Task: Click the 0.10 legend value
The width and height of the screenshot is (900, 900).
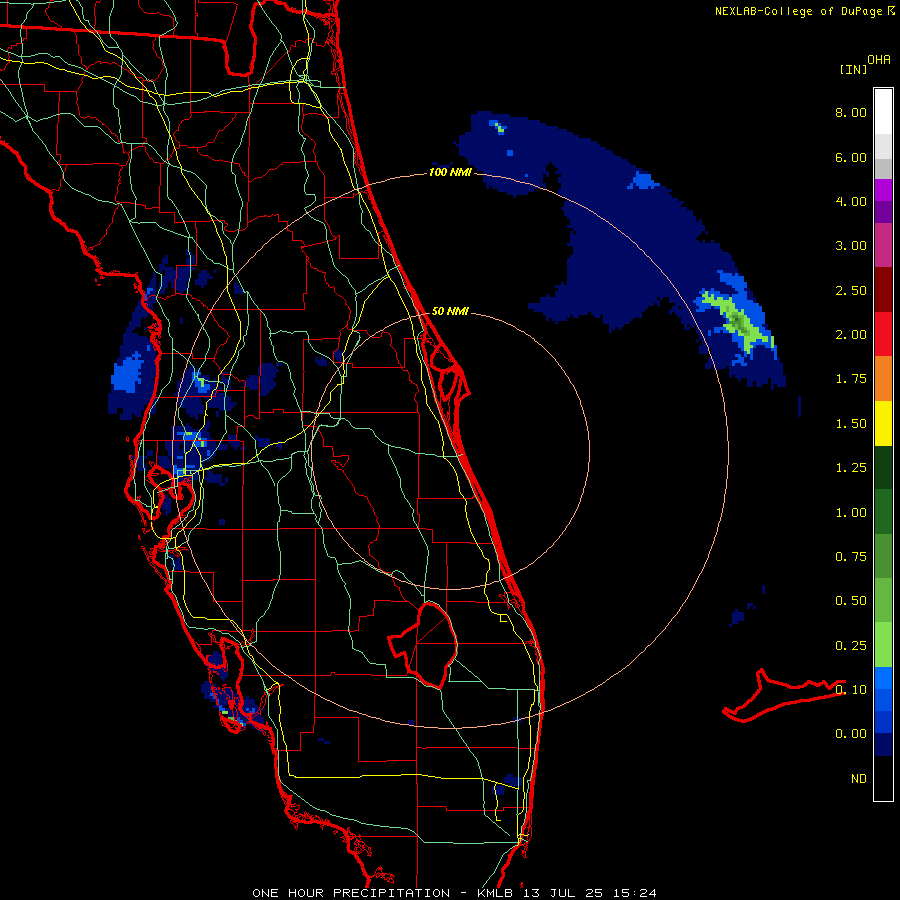Action: [851, 690]
